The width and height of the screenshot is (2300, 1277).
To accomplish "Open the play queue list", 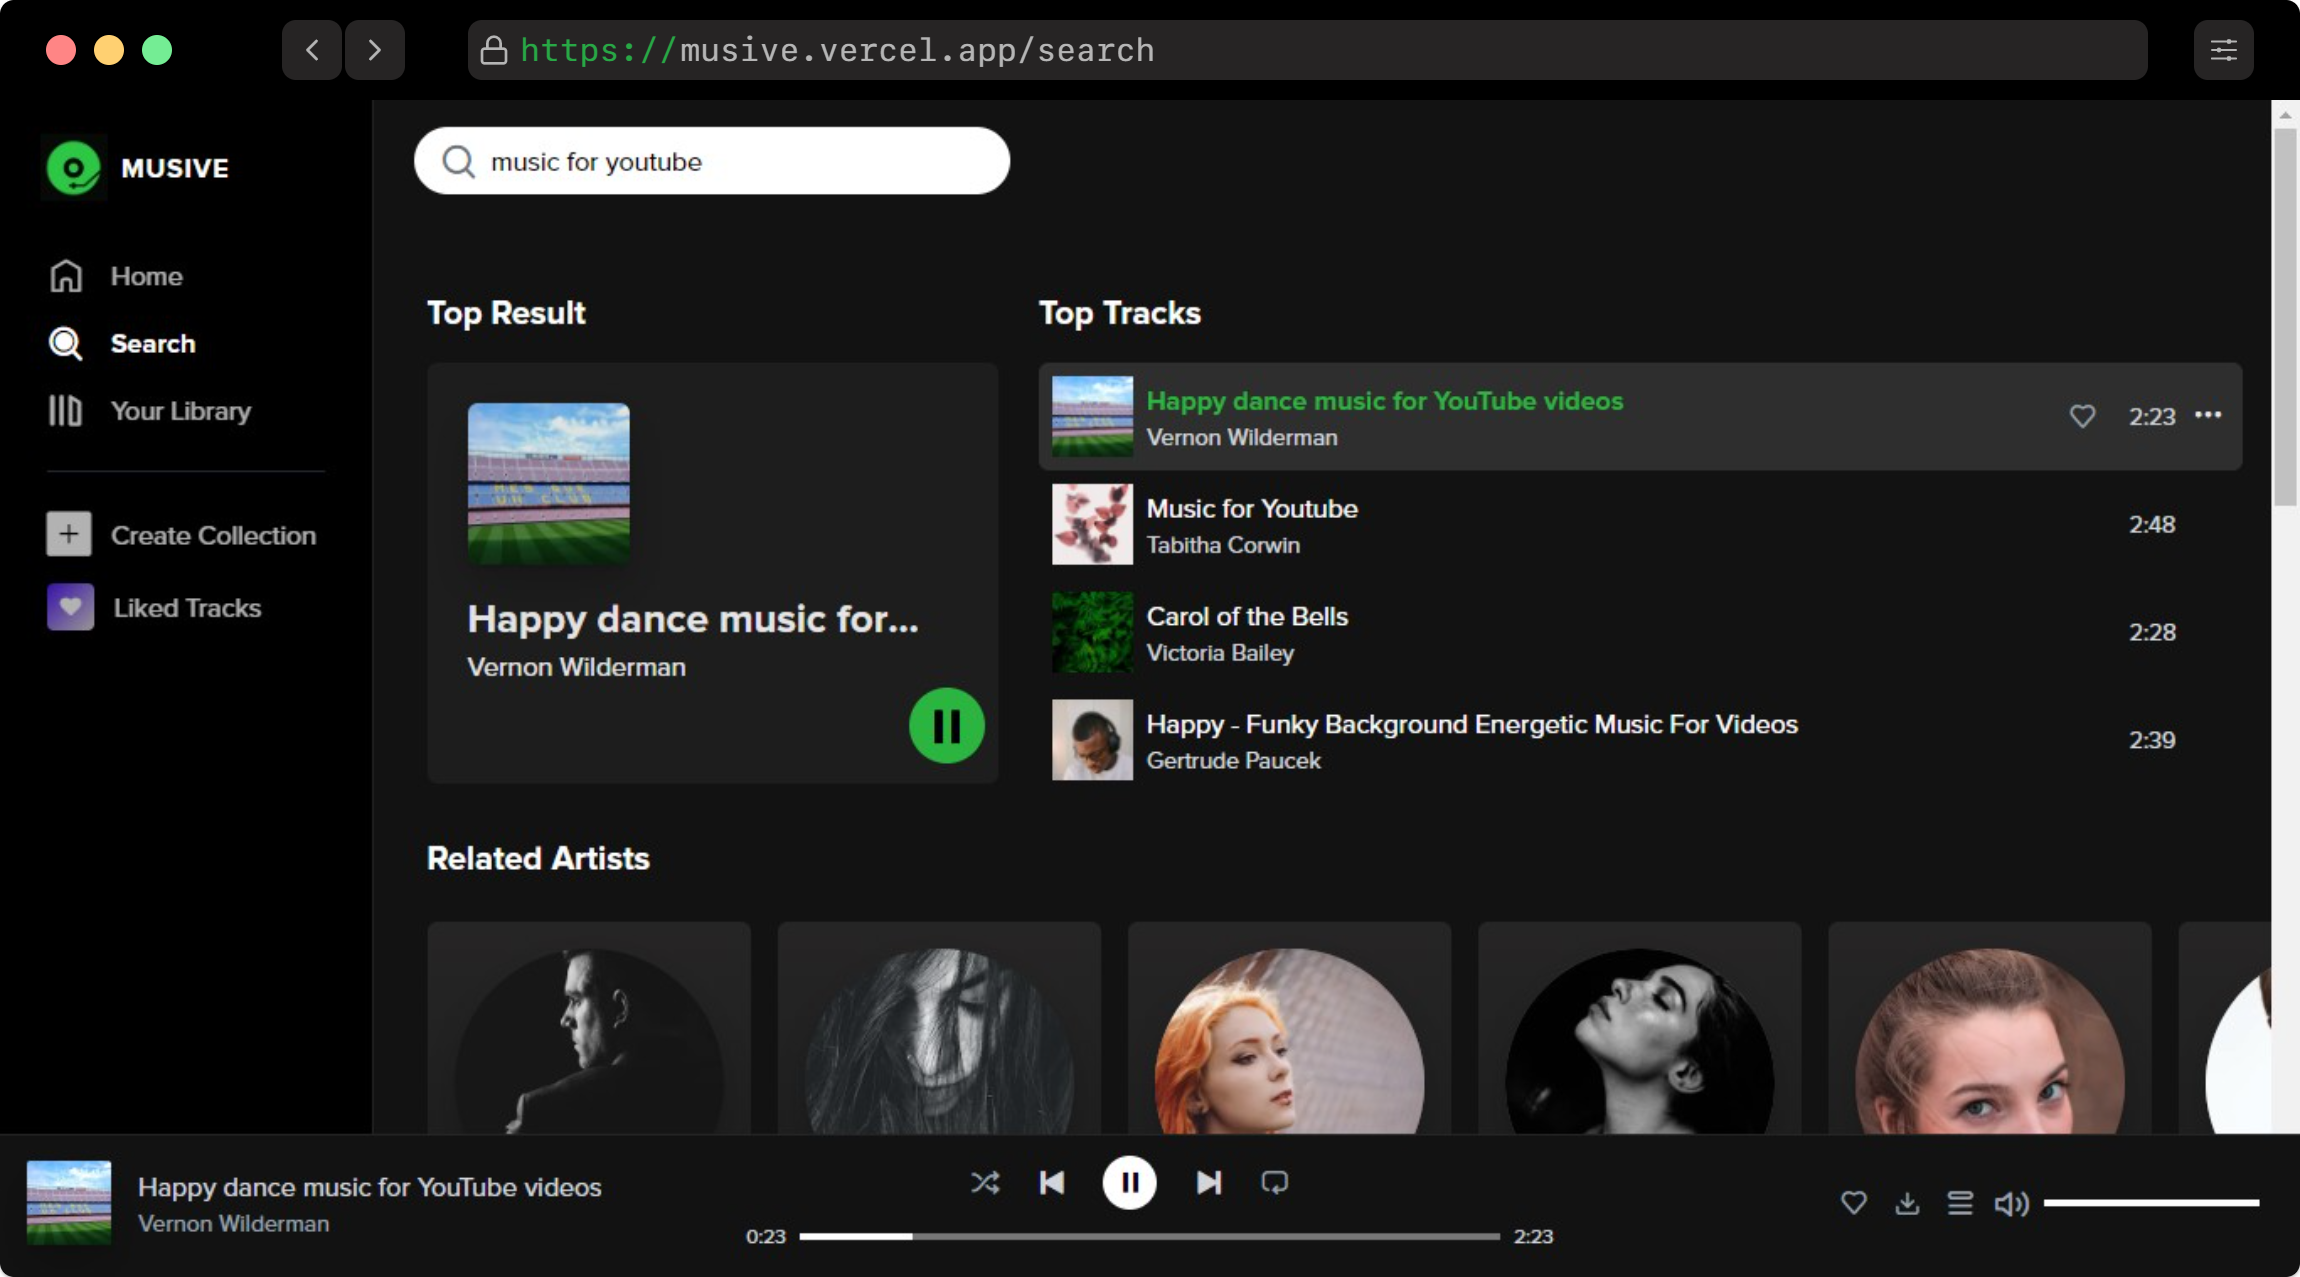I will click(x=1960, y=1203).
